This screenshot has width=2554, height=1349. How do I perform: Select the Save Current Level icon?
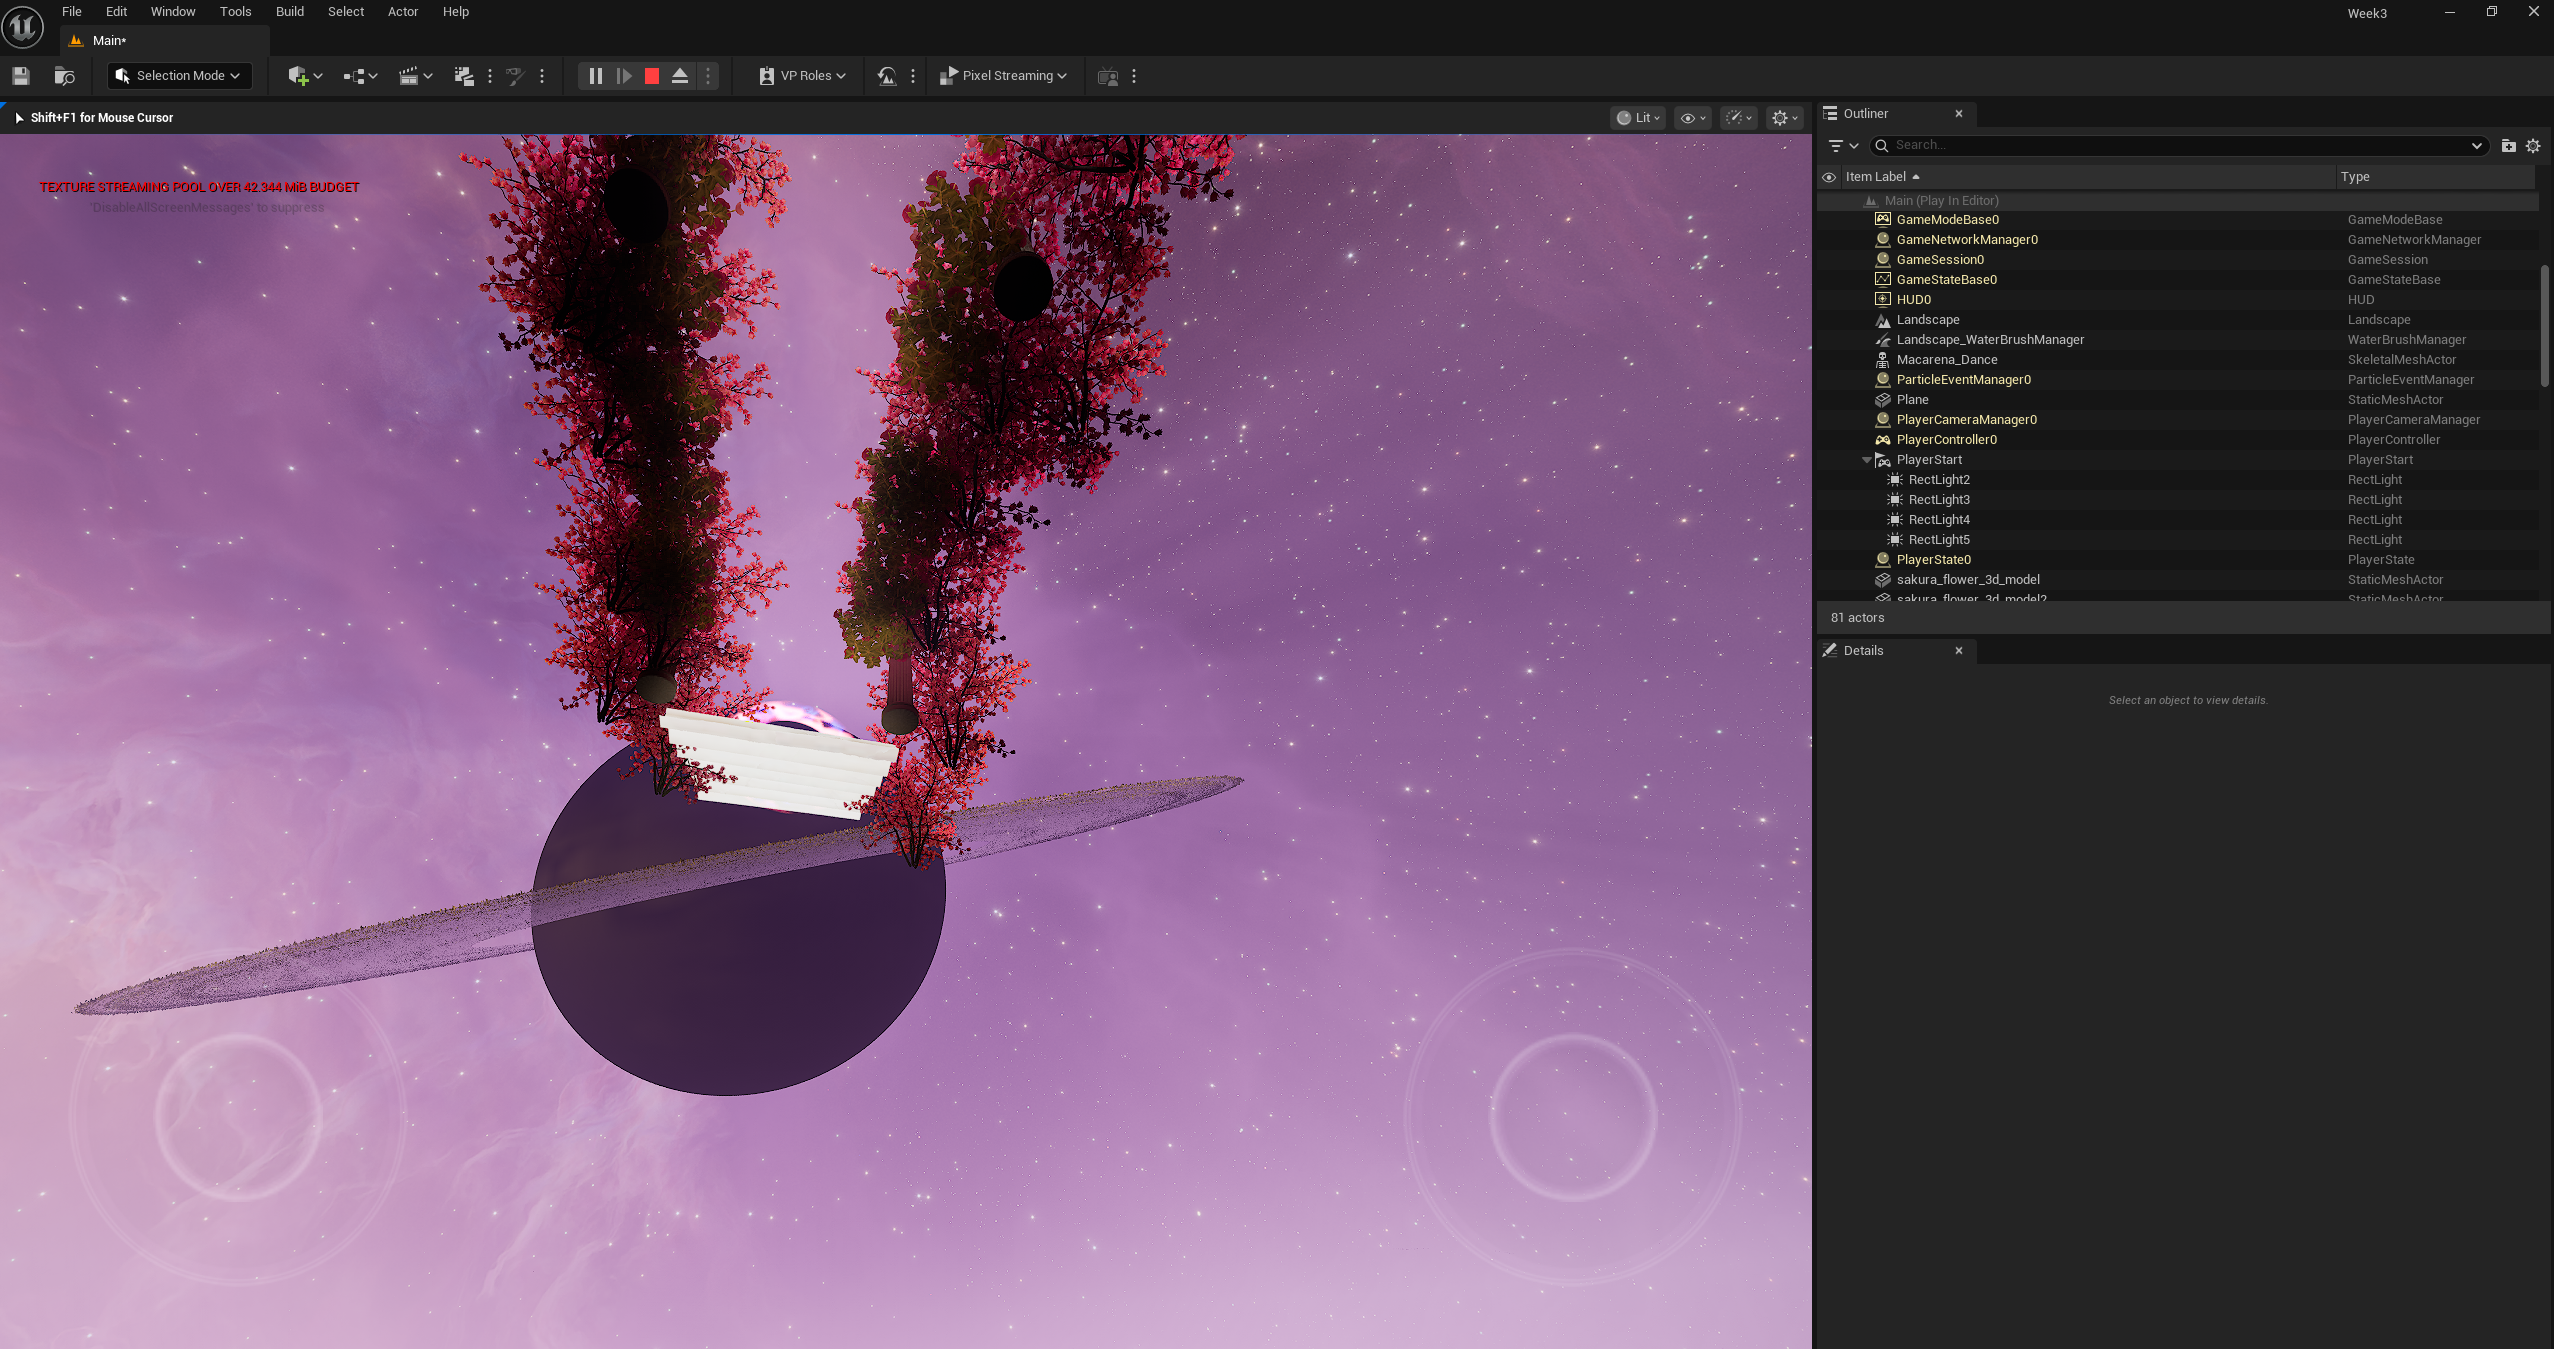point(19,76)
